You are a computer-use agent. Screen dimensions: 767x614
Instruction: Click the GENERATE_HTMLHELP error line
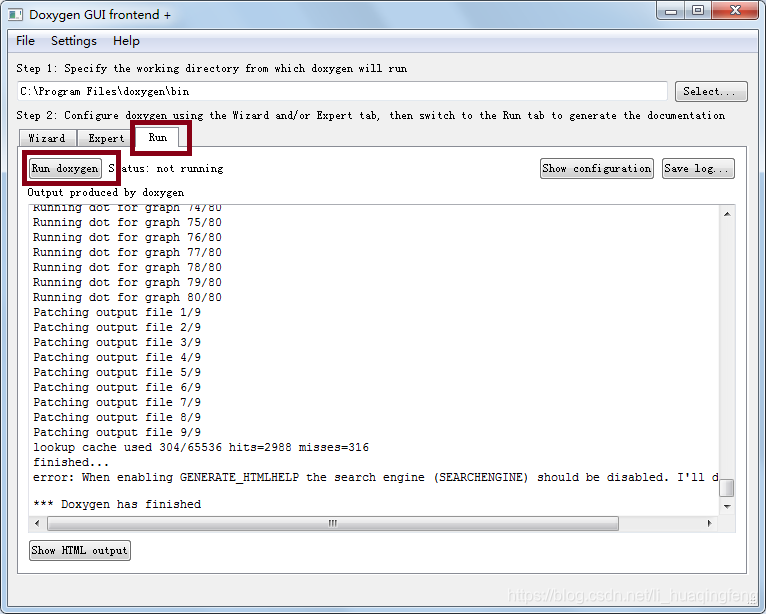376,478
